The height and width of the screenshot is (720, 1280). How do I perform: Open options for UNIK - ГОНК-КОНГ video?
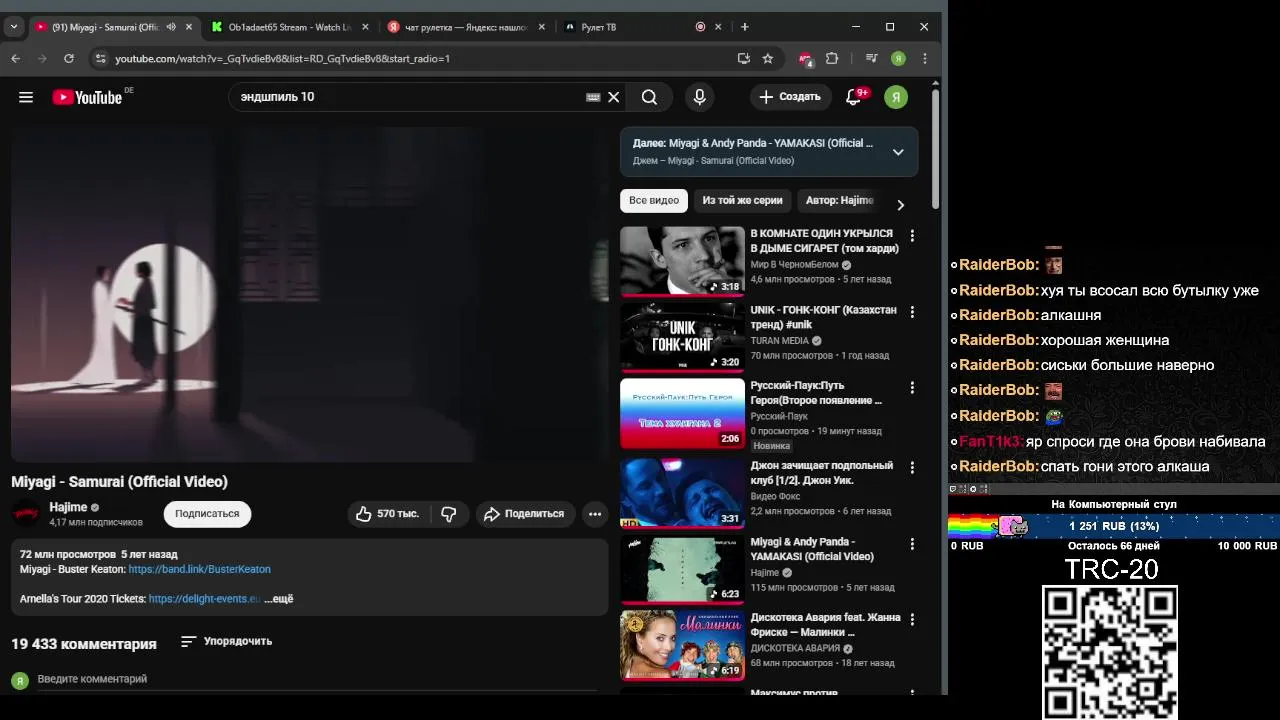tap(912, 312)
